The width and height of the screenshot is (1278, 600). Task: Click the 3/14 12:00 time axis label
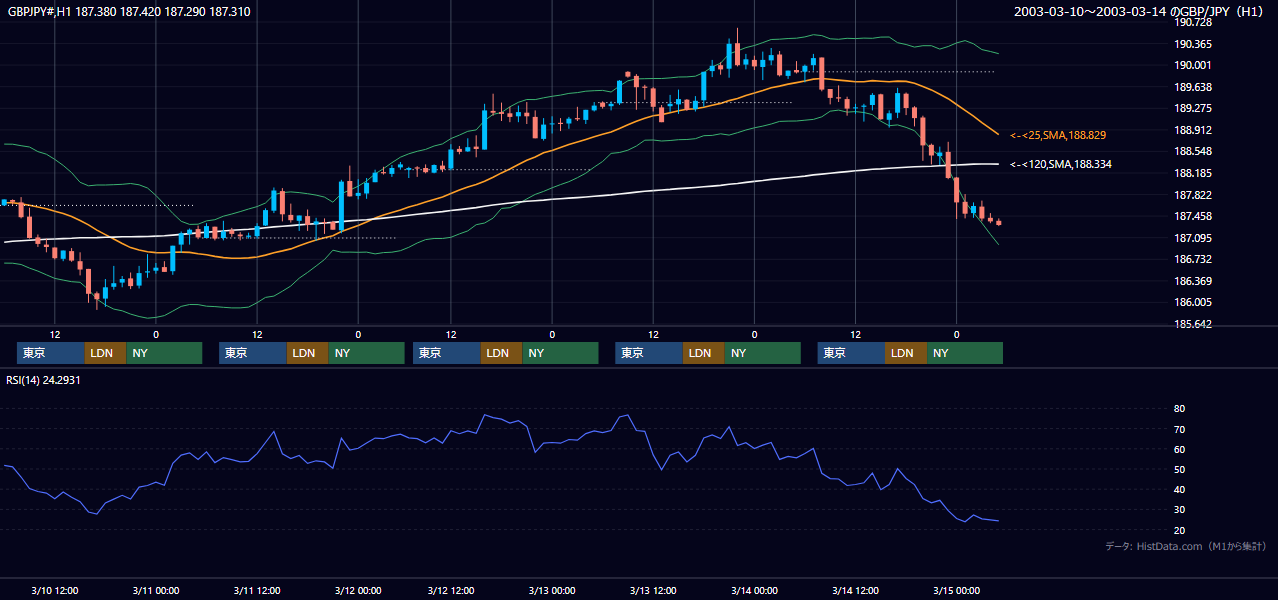click(x=855, y=590)
